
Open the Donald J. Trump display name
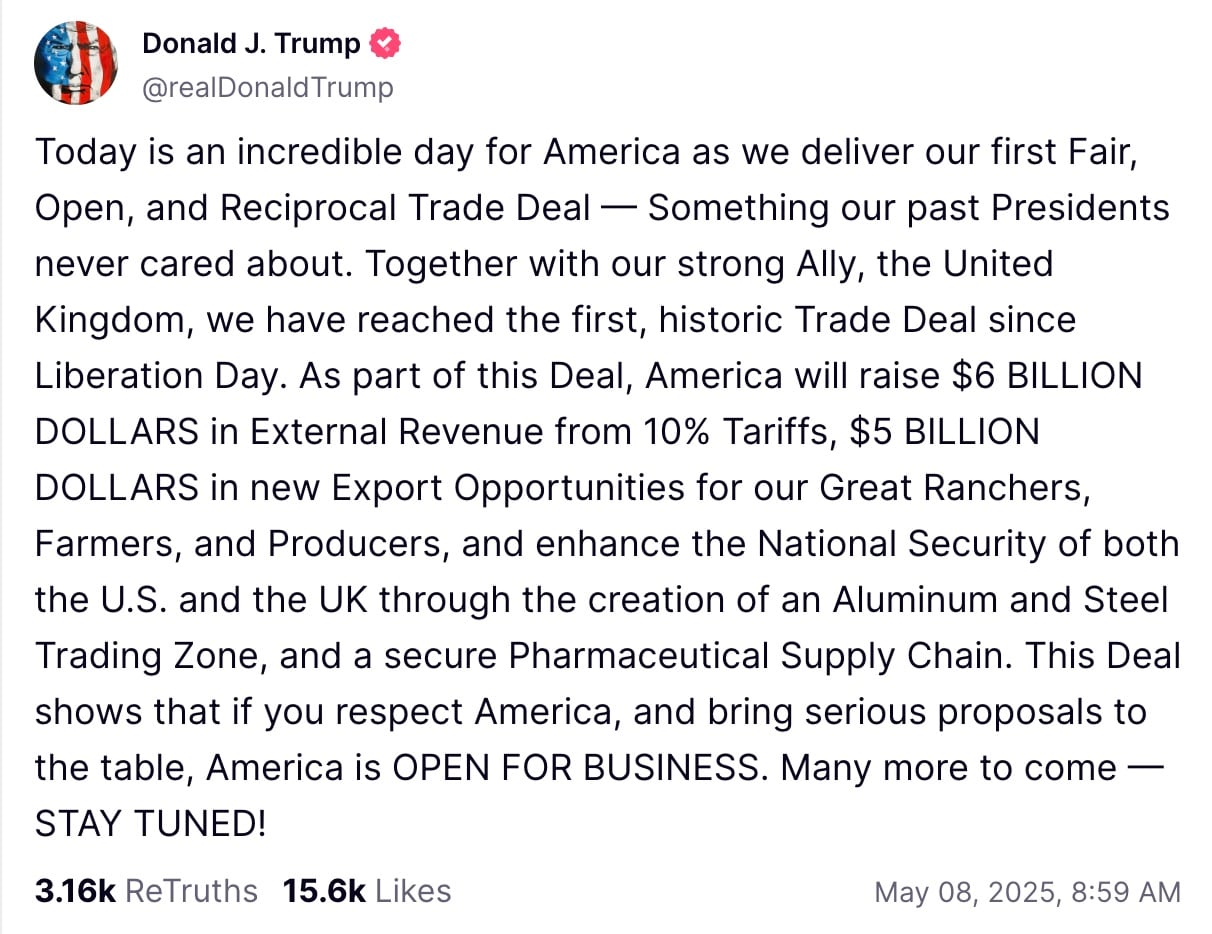251,44
